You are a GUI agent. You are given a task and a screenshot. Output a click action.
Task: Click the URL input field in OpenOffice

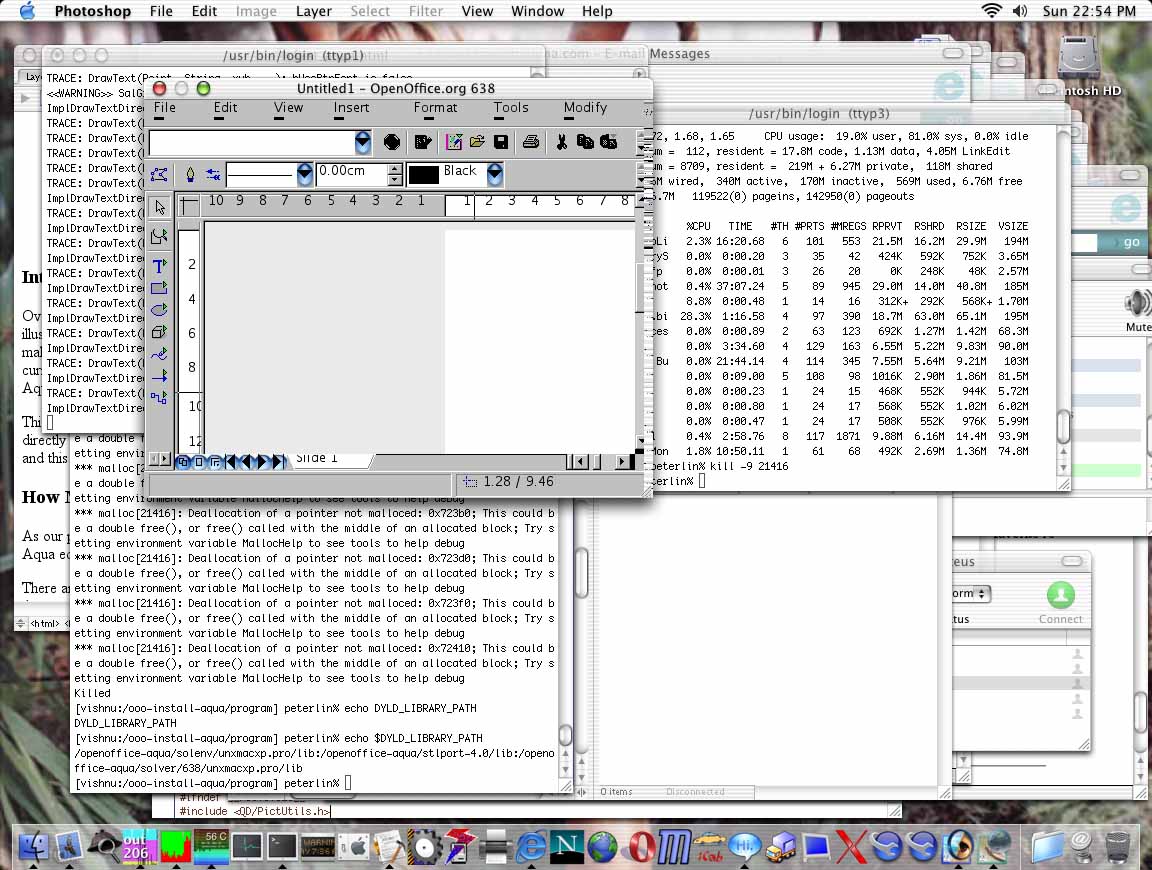[x=252, y=142]
